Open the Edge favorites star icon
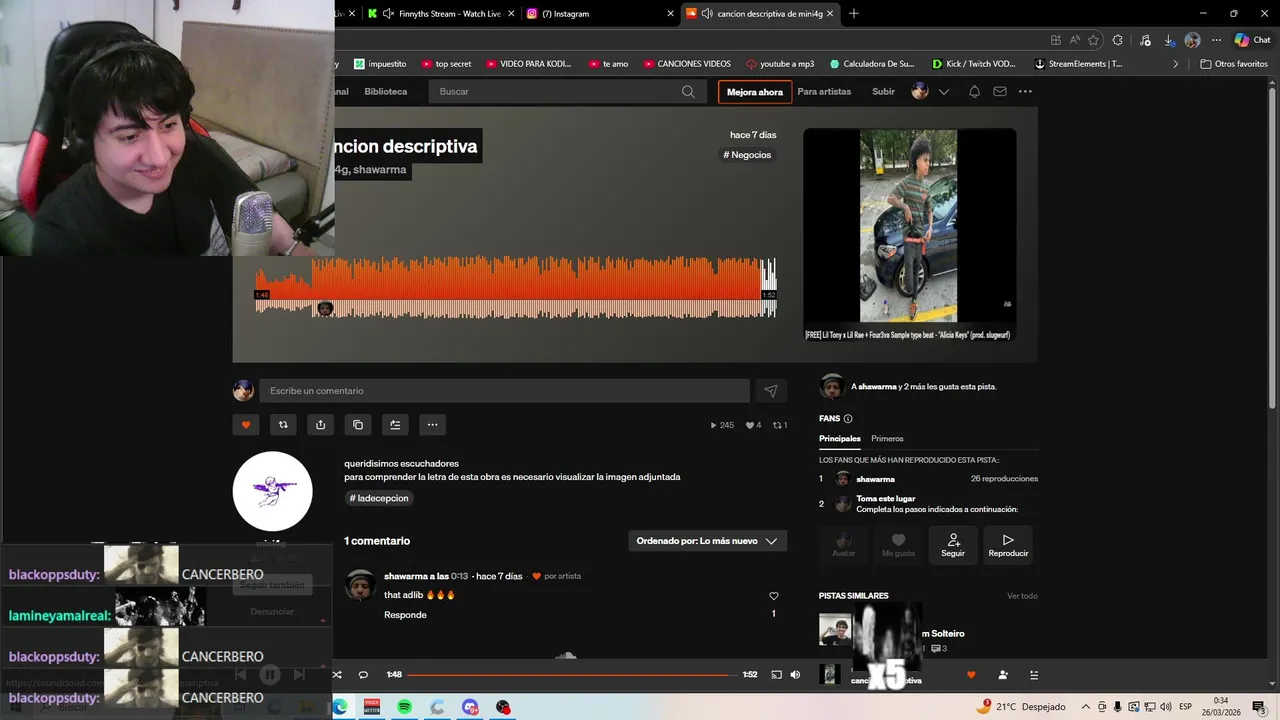1280x720 pixels. coord(1093,40)
